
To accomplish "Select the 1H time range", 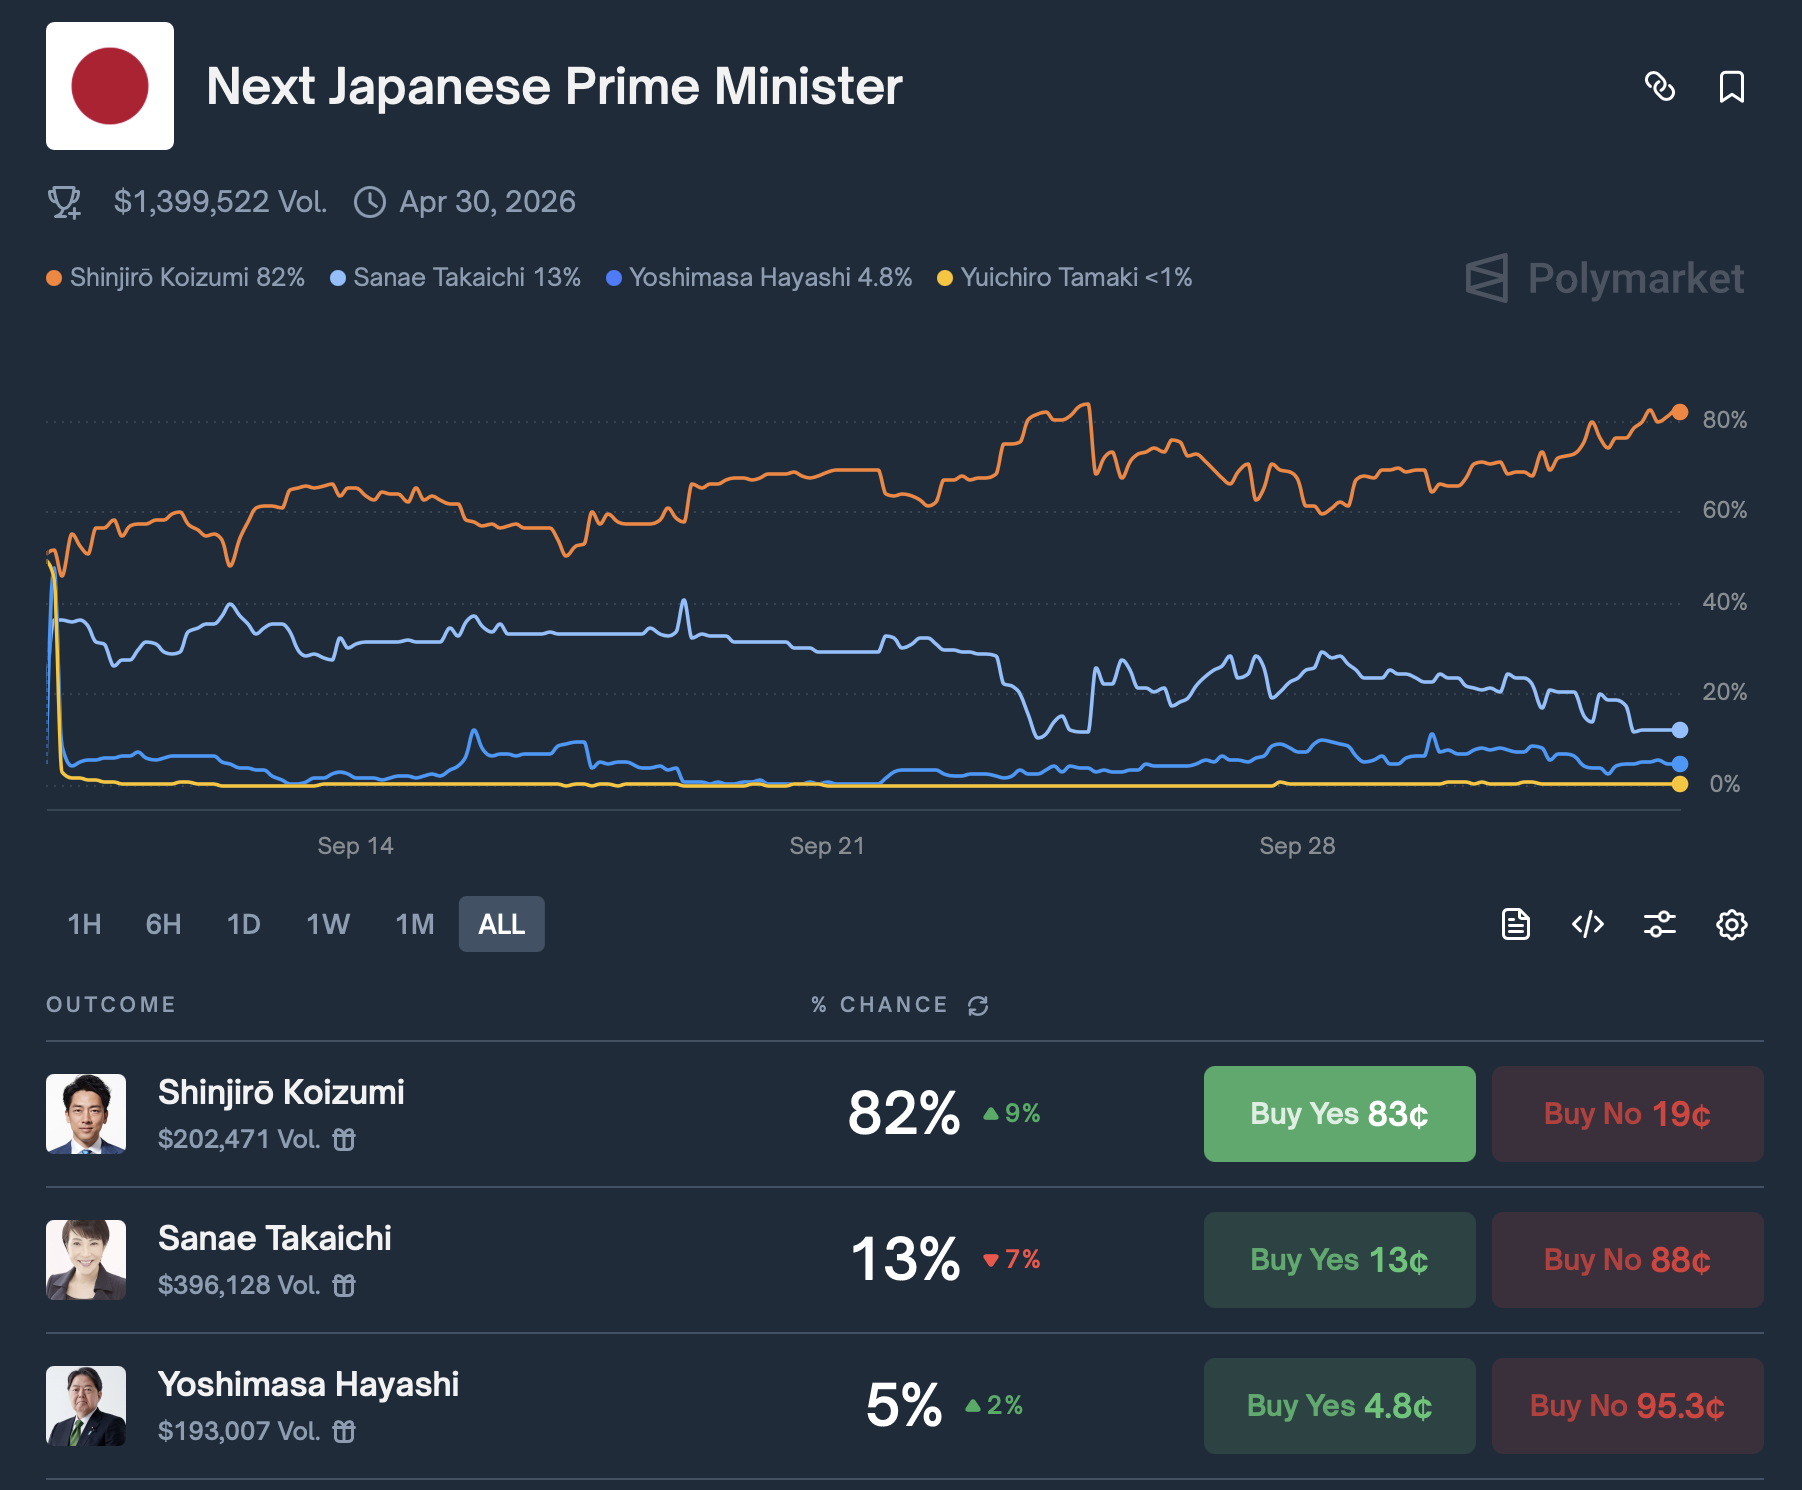I will click(x=84, y=924).
